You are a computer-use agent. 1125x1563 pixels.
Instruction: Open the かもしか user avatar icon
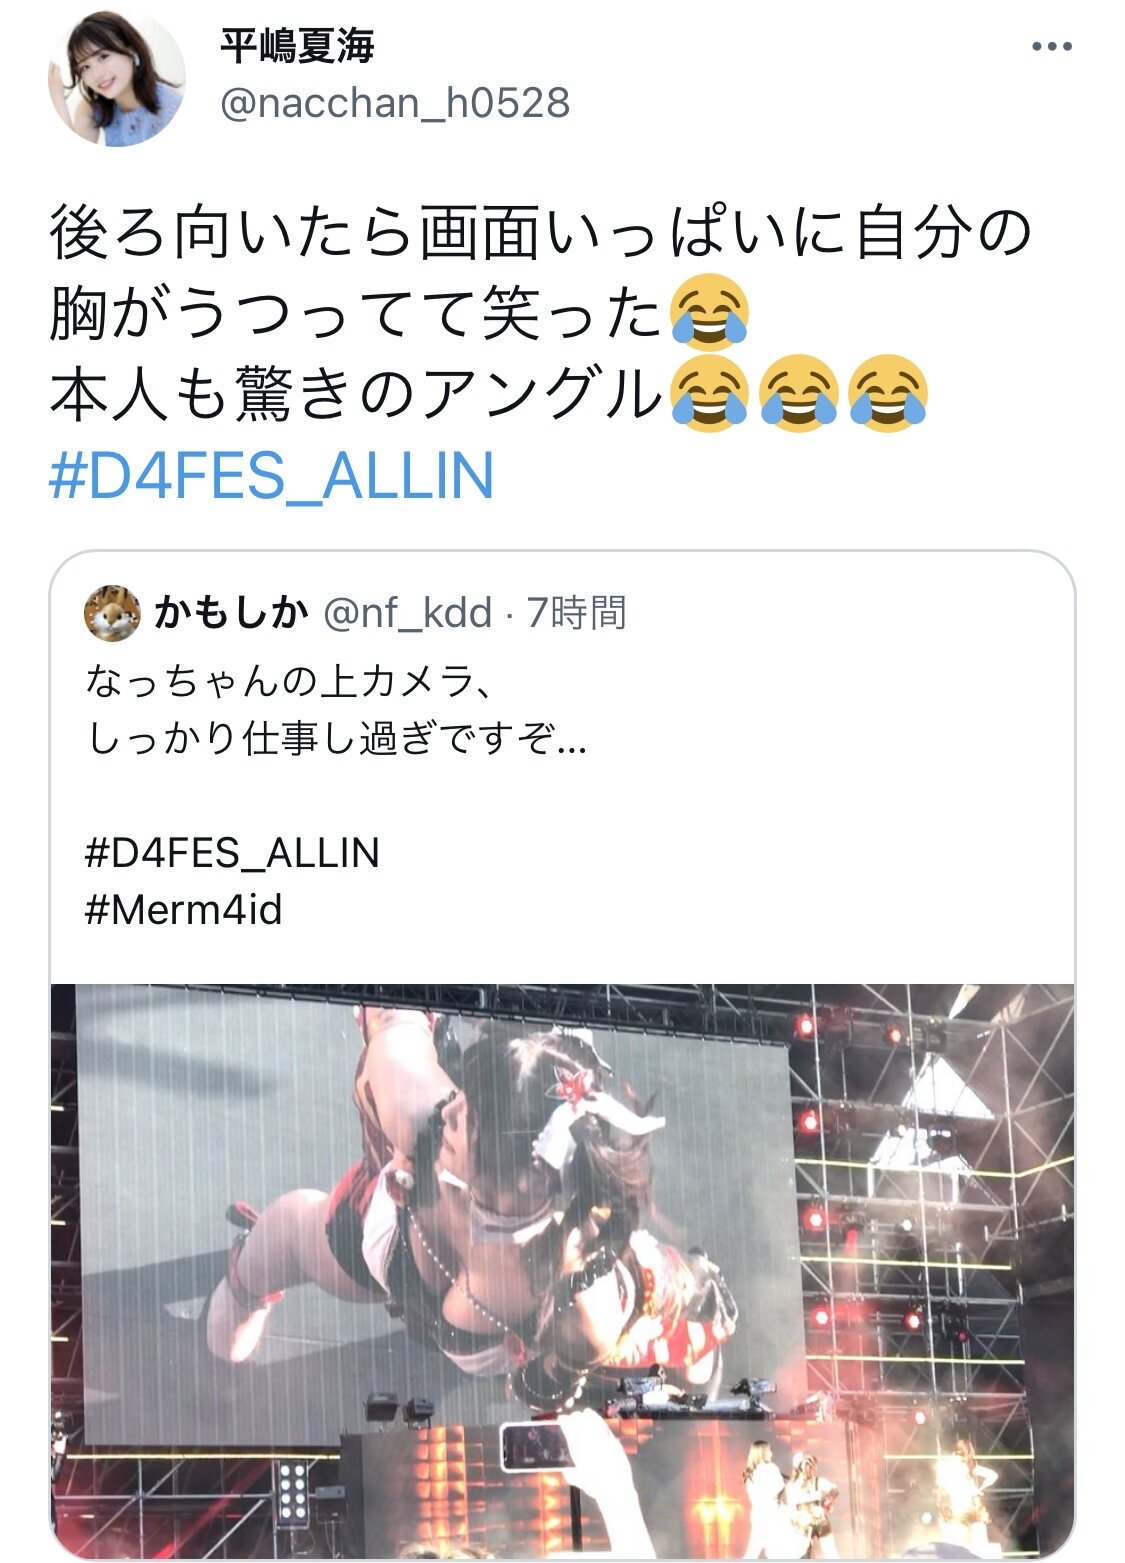(x=112, y=613)
